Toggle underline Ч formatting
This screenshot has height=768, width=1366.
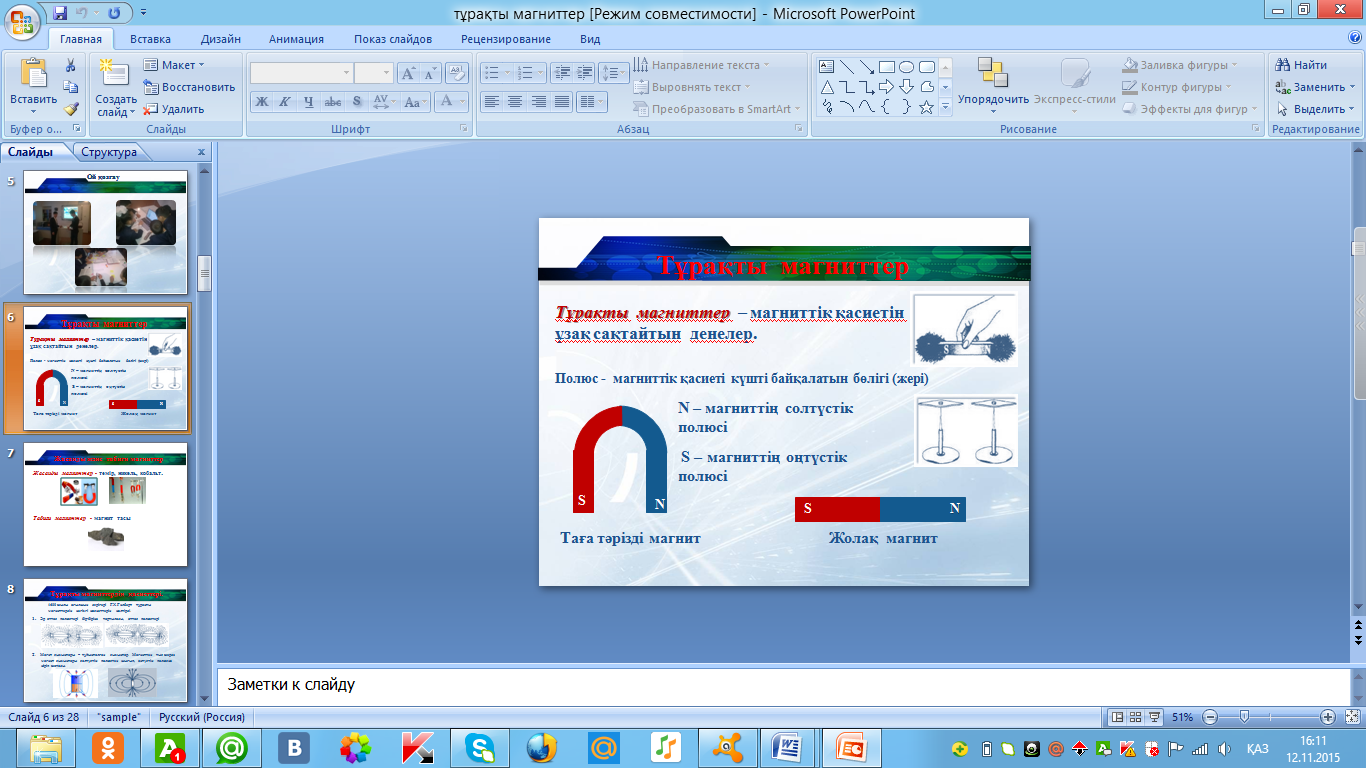(x=309, y=101)
